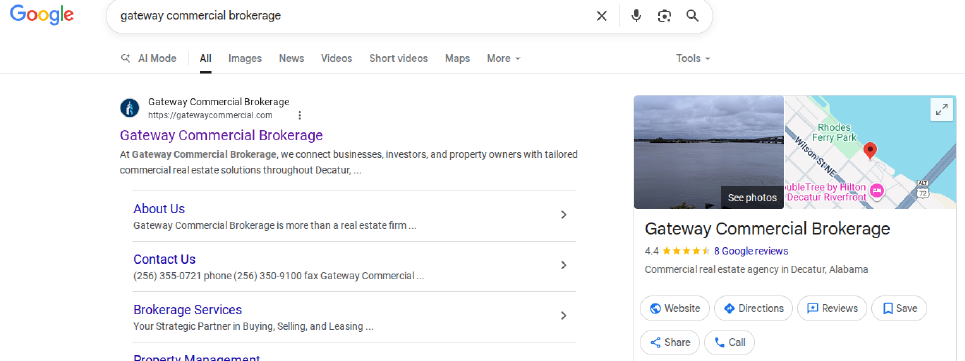Expand Contact Us row chevron

563,265
